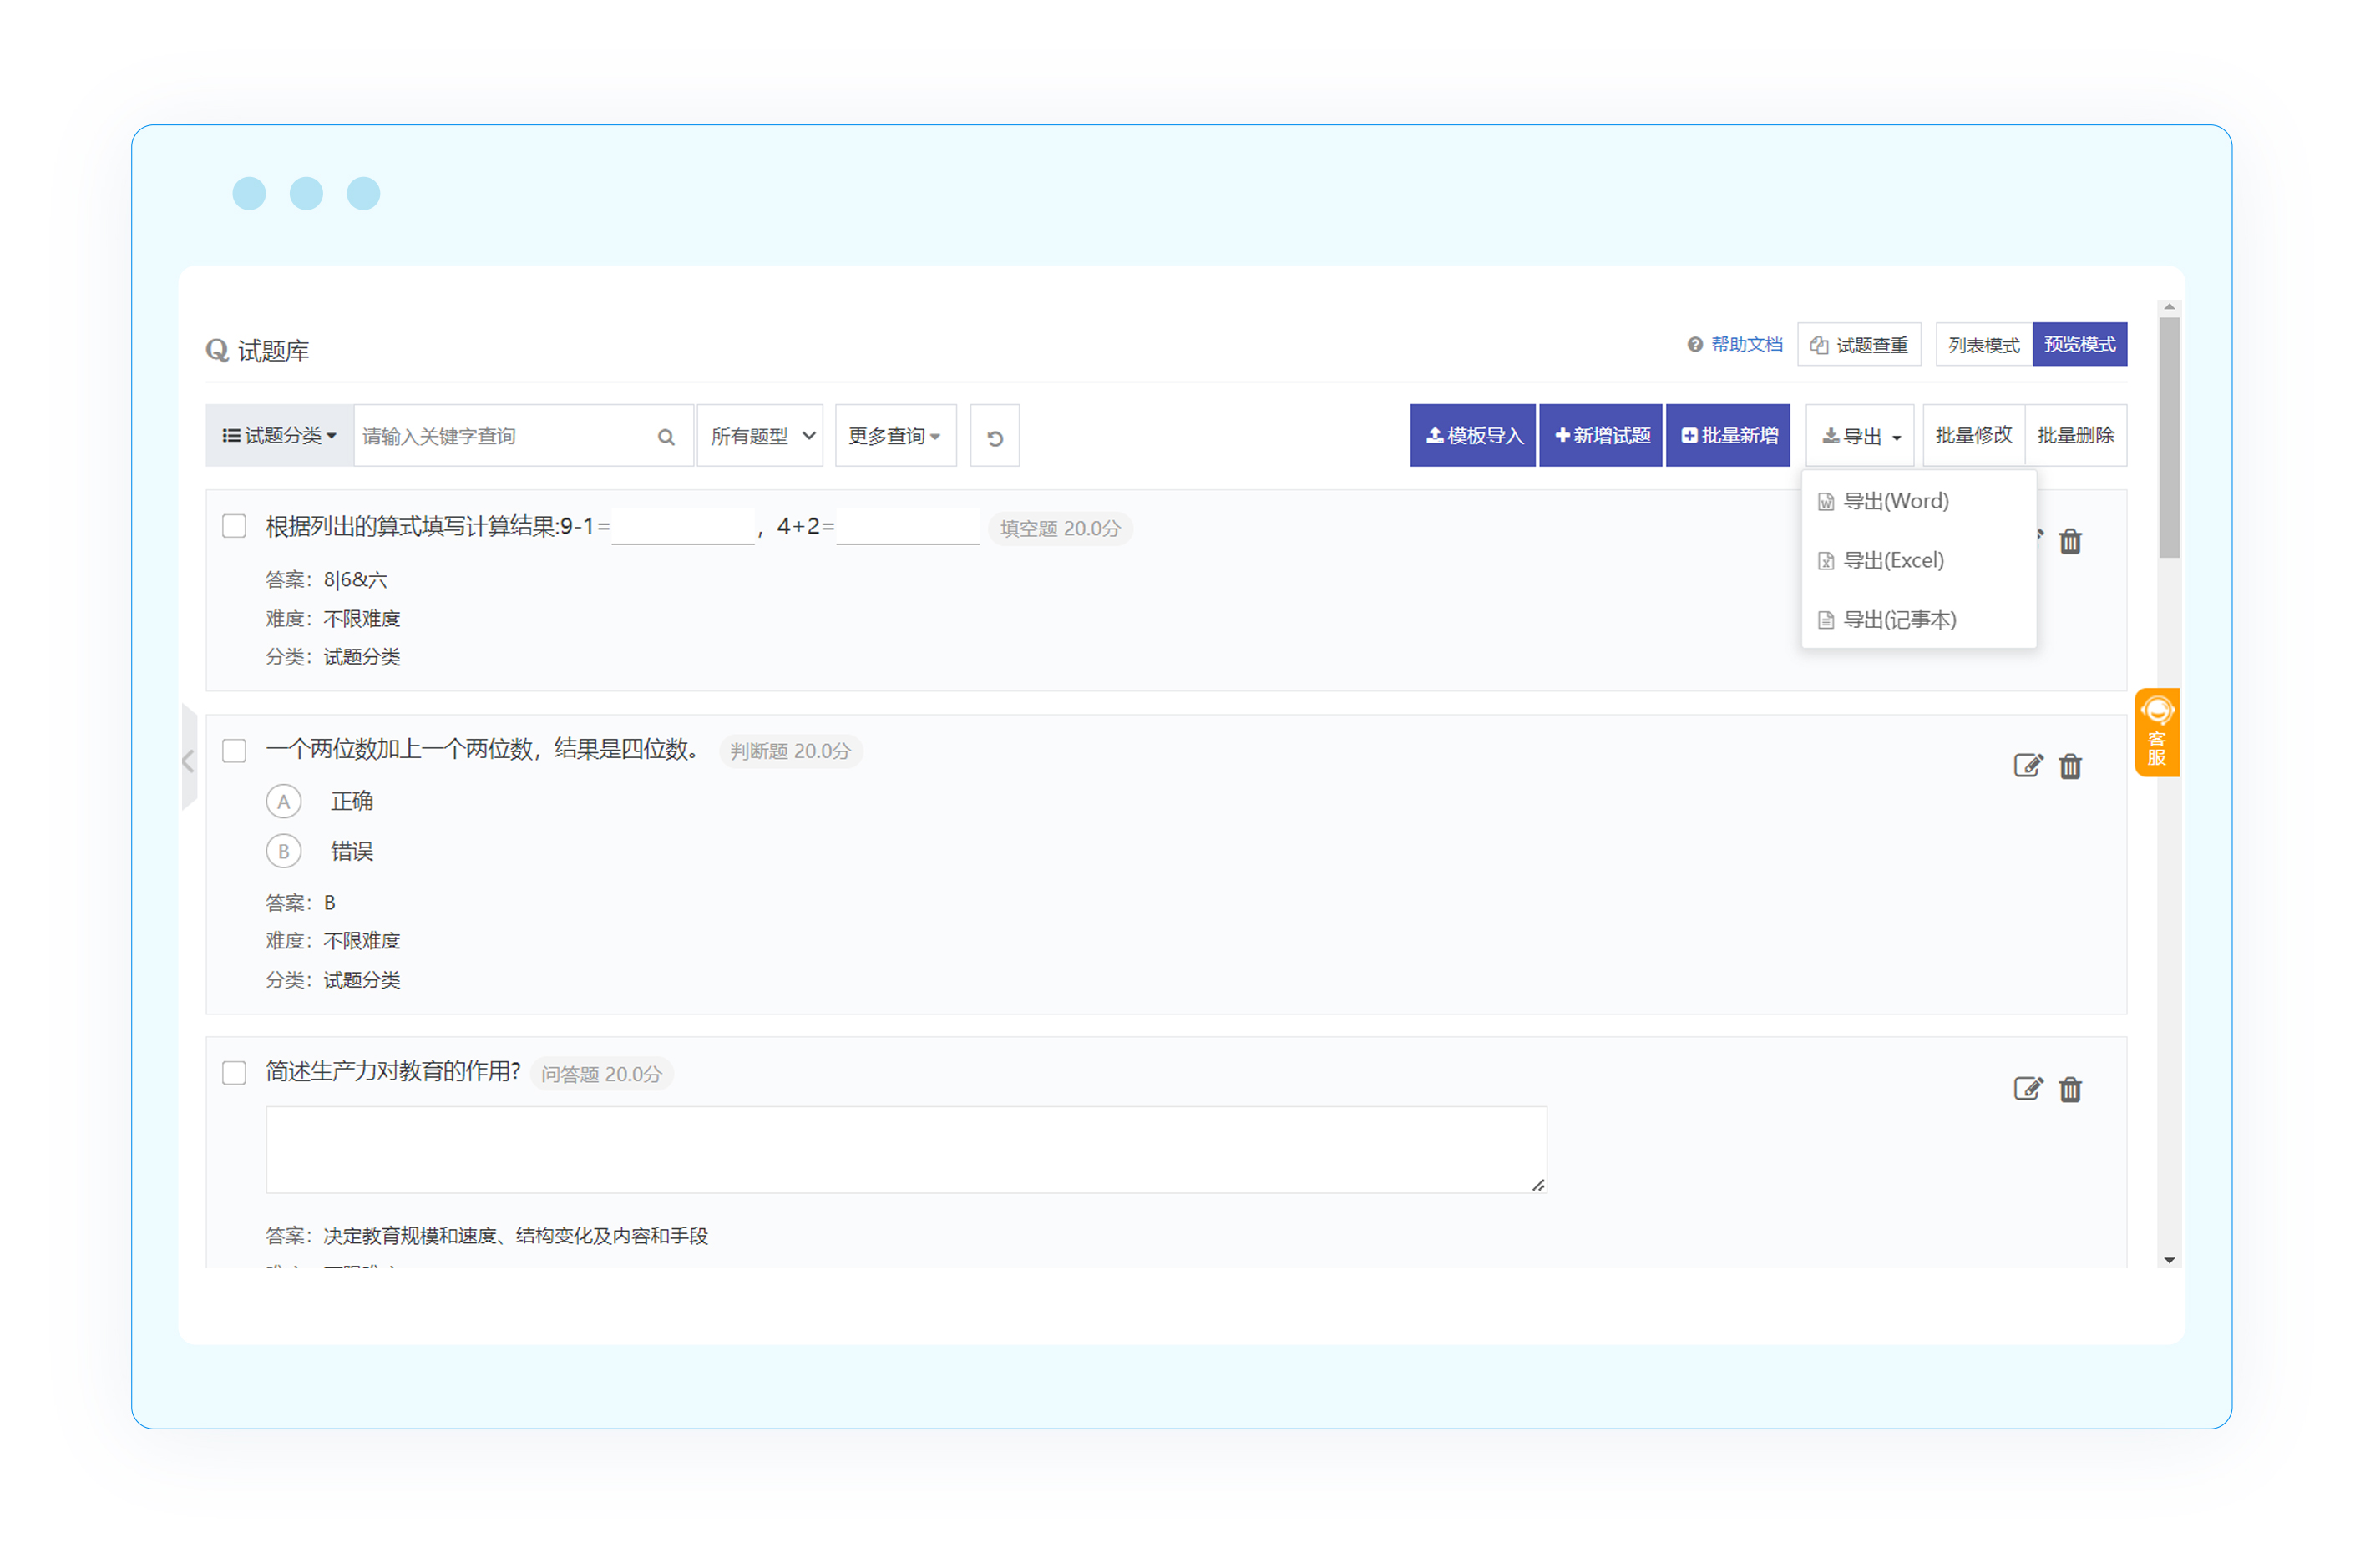
Task: Check the 一个两位数 question checkbox
Action: [234, 750]
